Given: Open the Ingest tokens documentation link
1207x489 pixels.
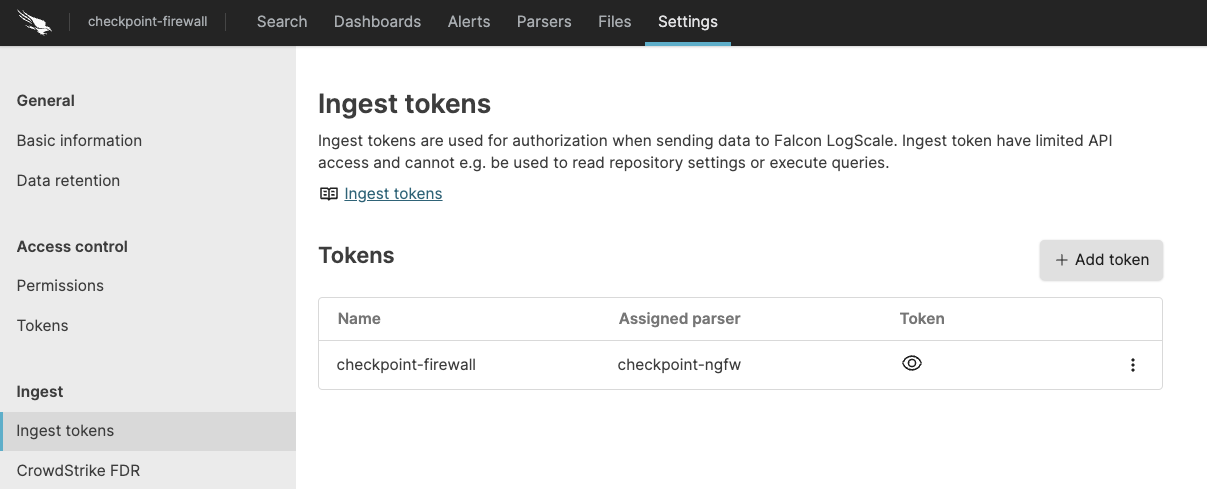Looking at the screenshot, I should (x=393, y=194).
